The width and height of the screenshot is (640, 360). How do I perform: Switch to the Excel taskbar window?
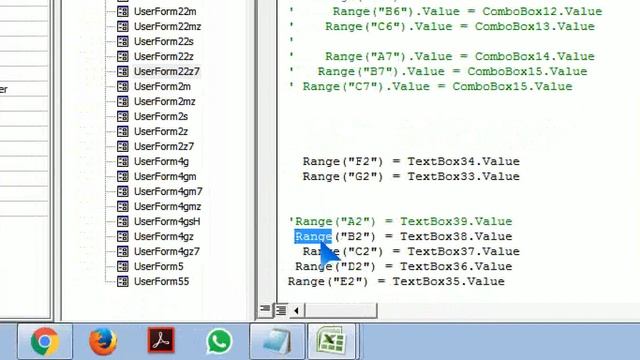(x=332, y=341)
